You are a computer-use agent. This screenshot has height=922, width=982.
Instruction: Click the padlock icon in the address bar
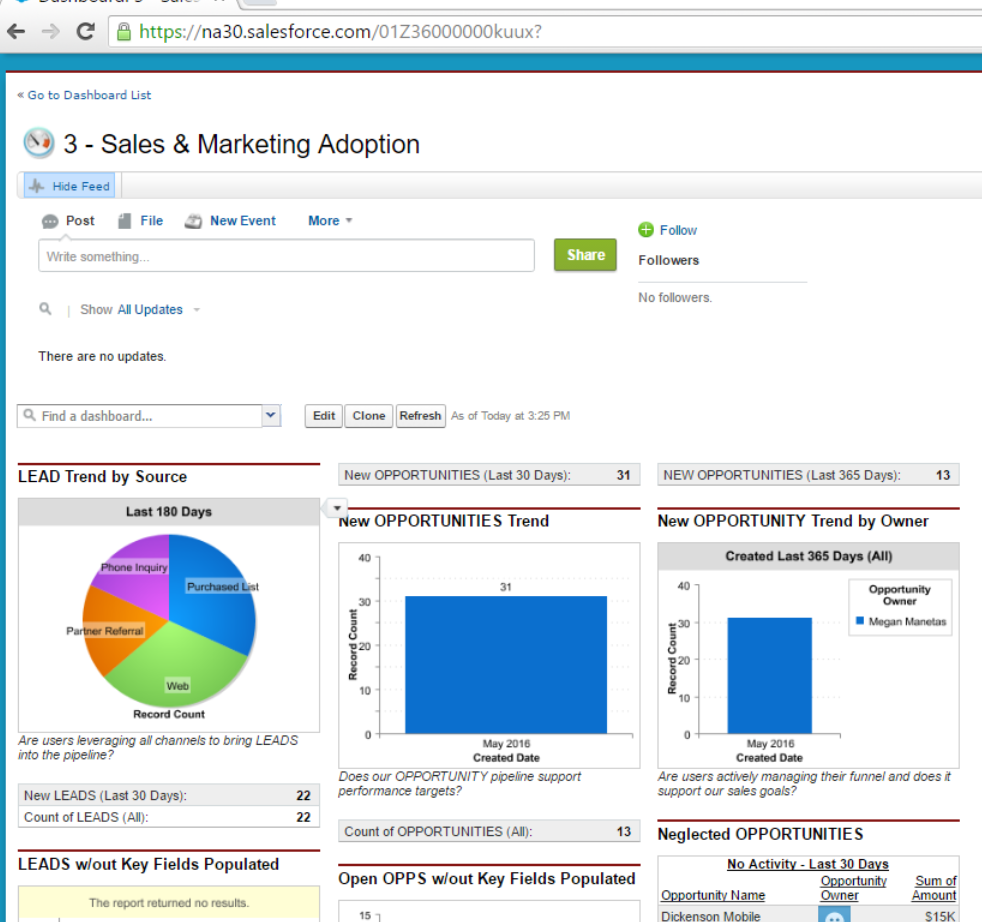click(x=124, y=32)
